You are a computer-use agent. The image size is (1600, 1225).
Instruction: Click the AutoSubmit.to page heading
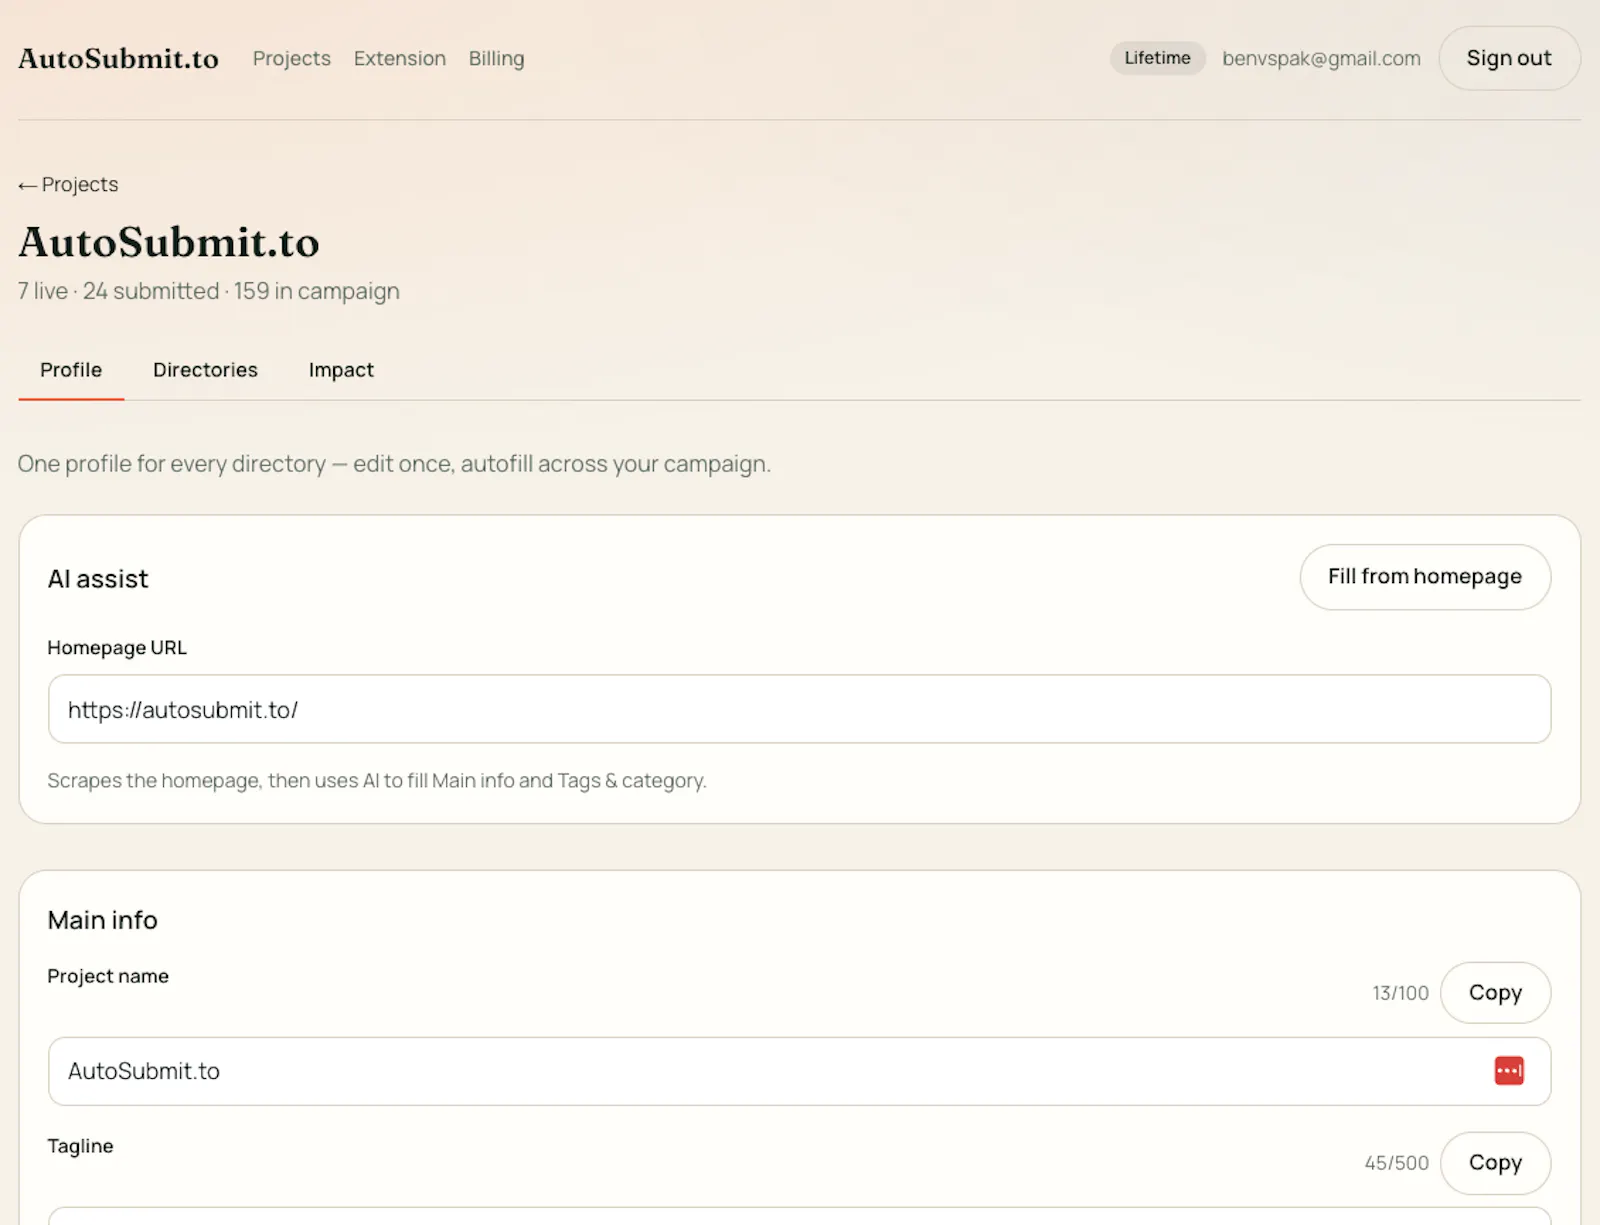[x=169, y=242]
